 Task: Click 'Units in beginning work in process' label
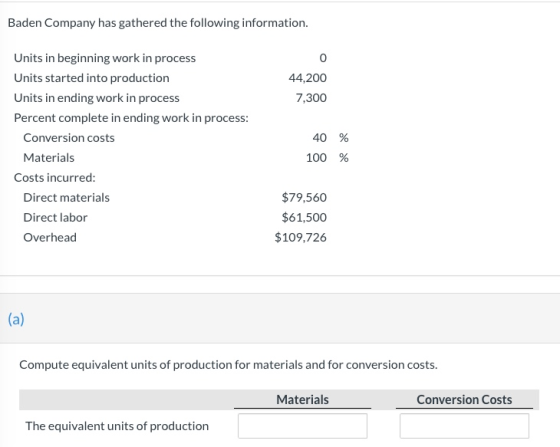click(x=105, y=58)
